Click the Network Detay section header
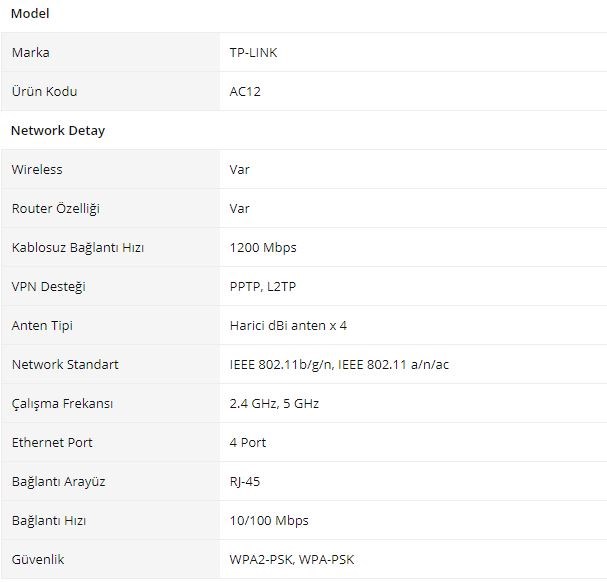The height and width of the screenshot is (582, 607). 58,130
